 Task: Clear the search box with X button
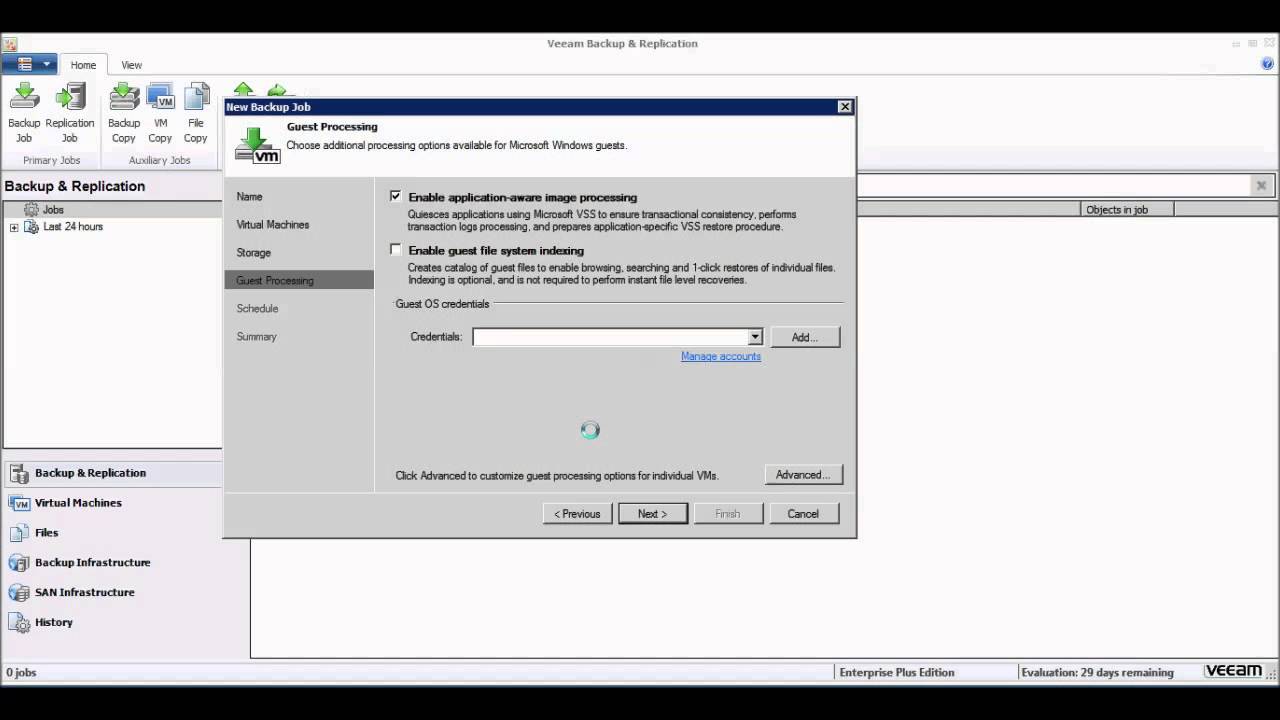click(x=1261, y=185)
